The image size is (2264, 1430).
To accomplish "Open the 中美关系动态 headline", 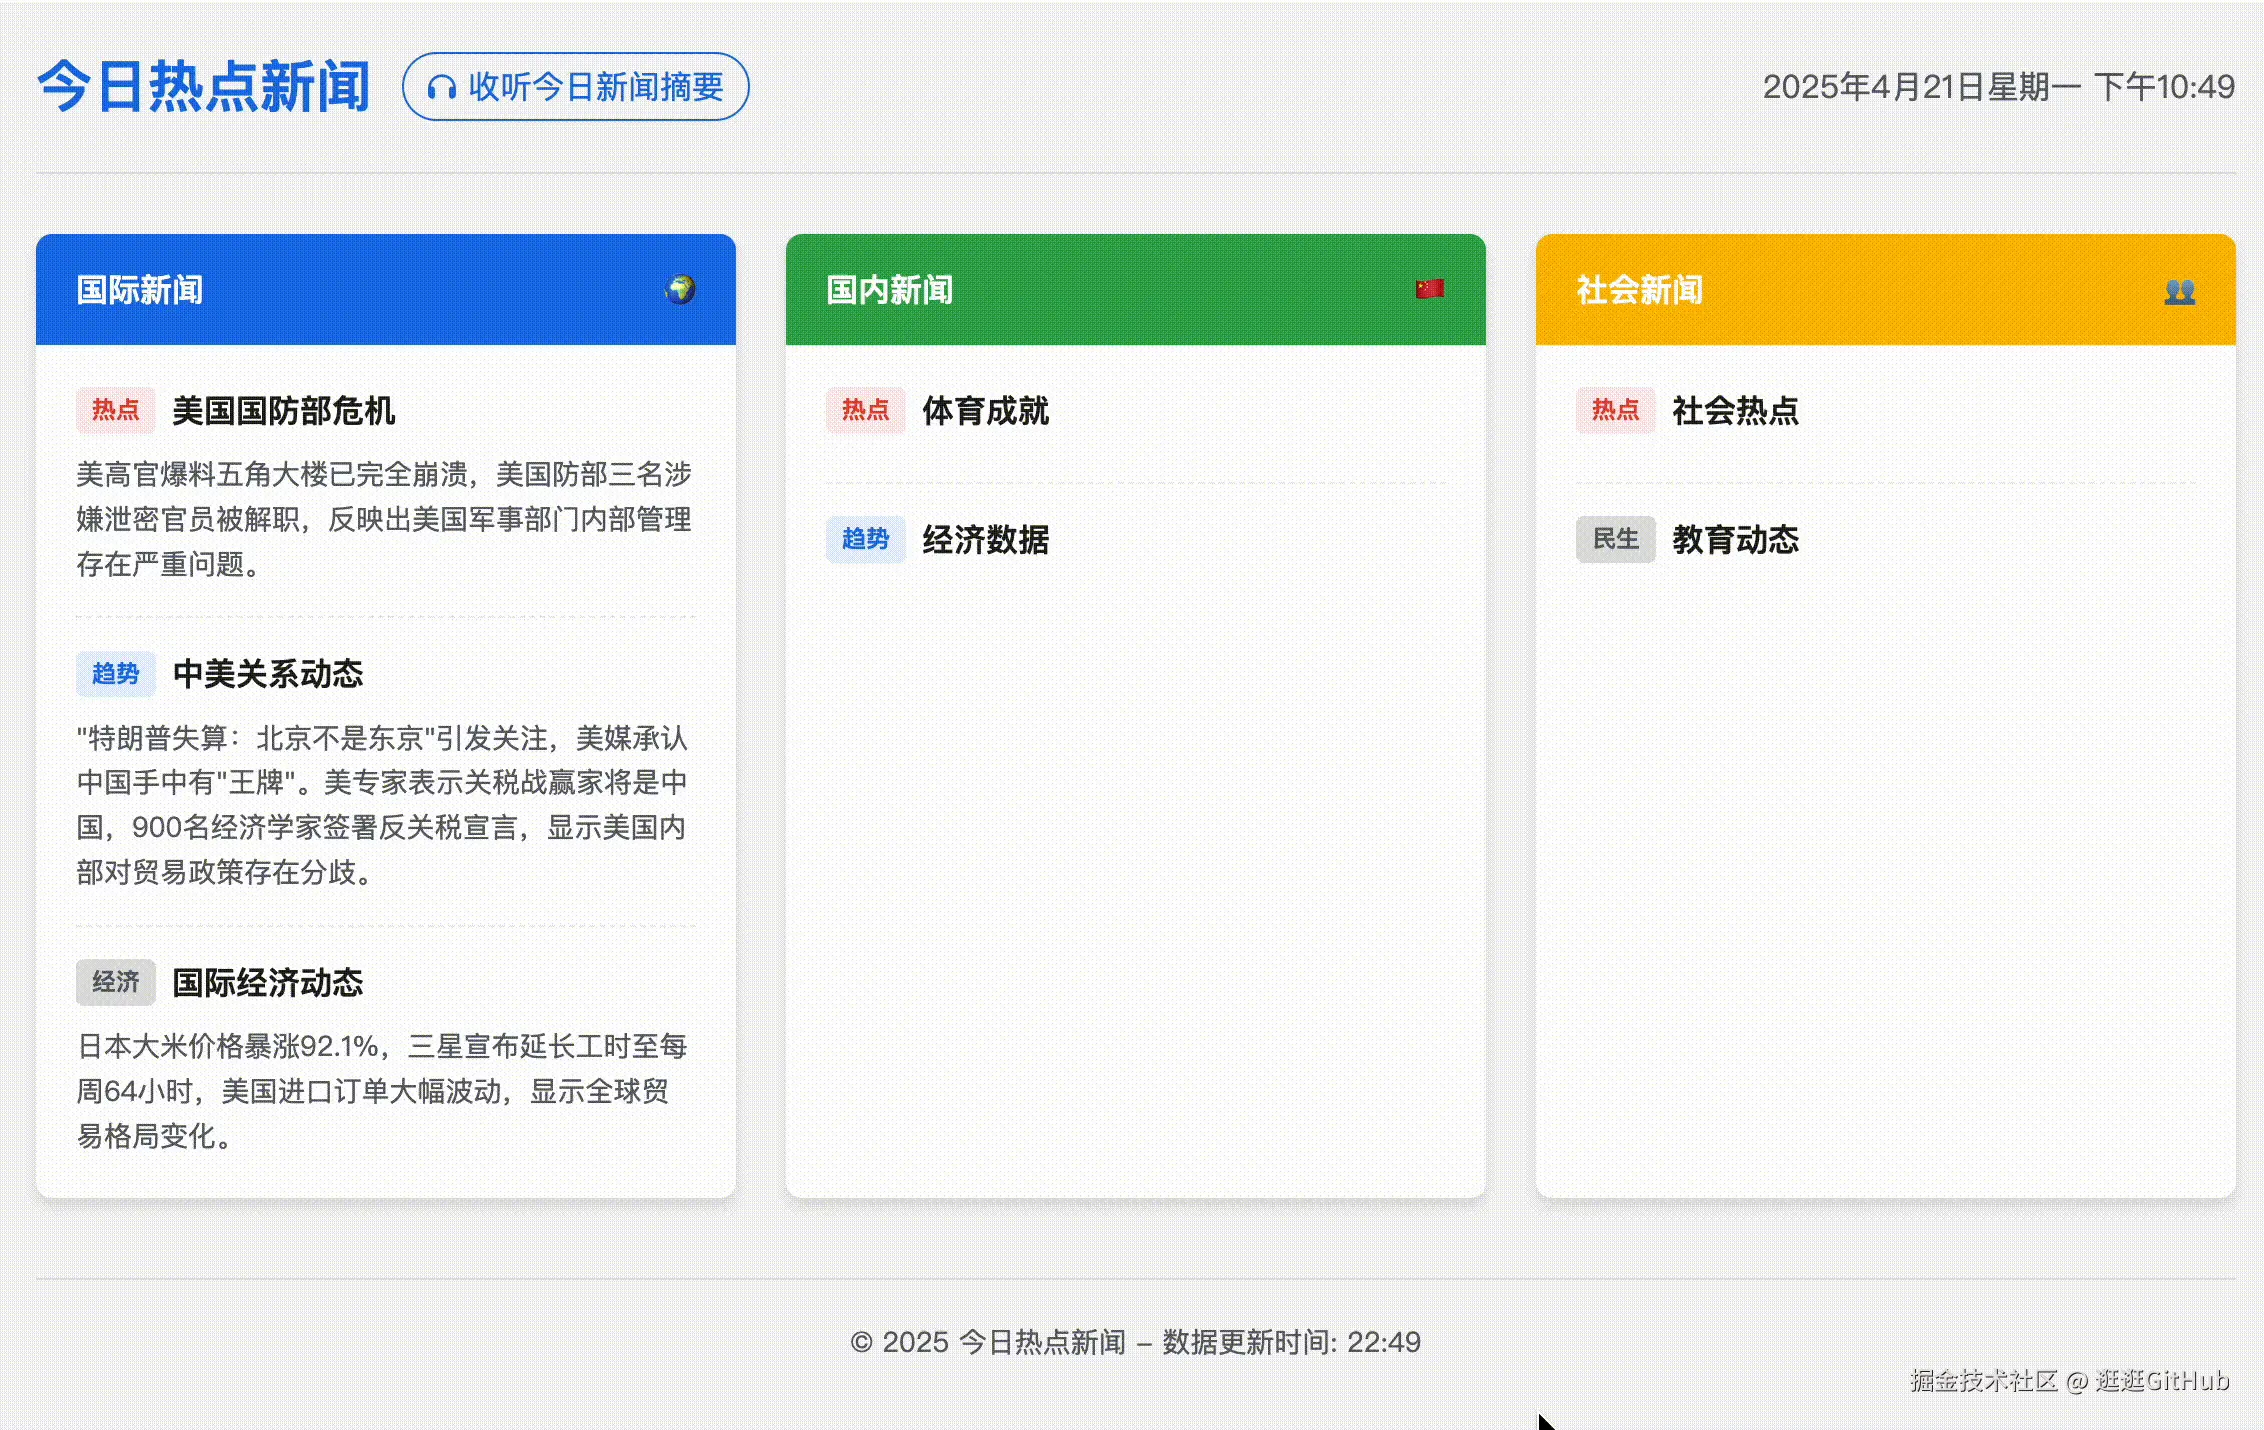I will point(268,674).
